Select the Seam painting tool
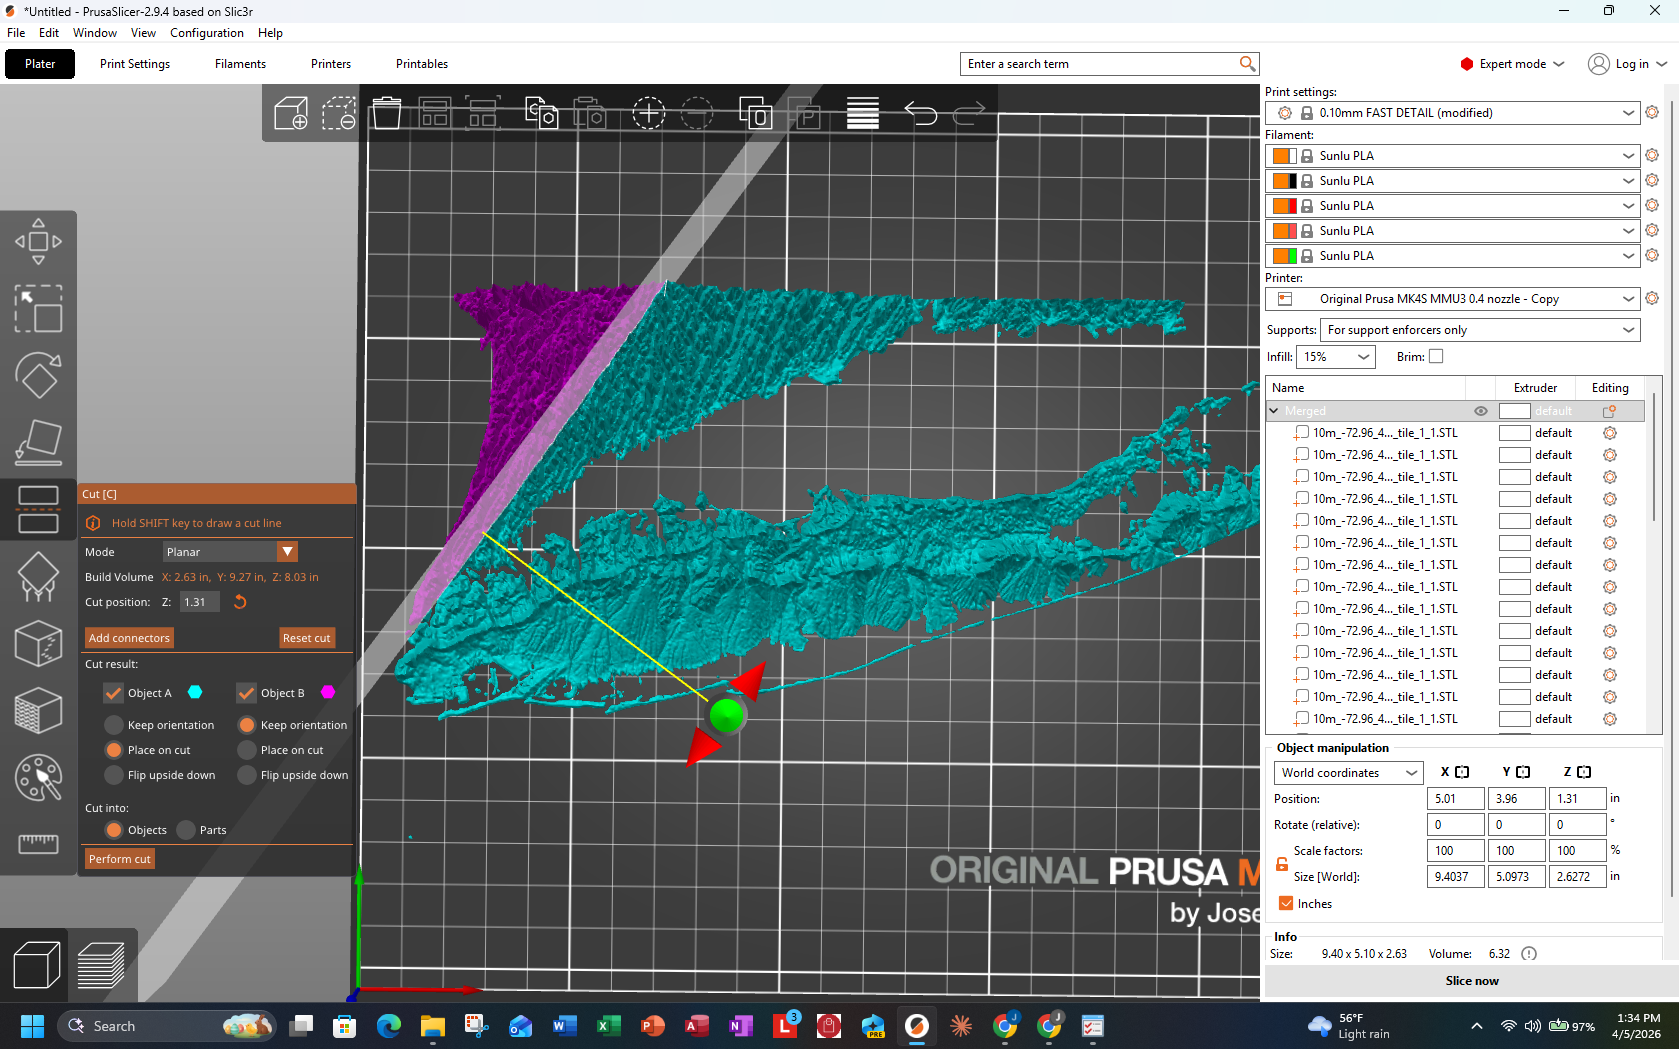The width and height of the screenshot is (1679, 1049). click(38, 644)
